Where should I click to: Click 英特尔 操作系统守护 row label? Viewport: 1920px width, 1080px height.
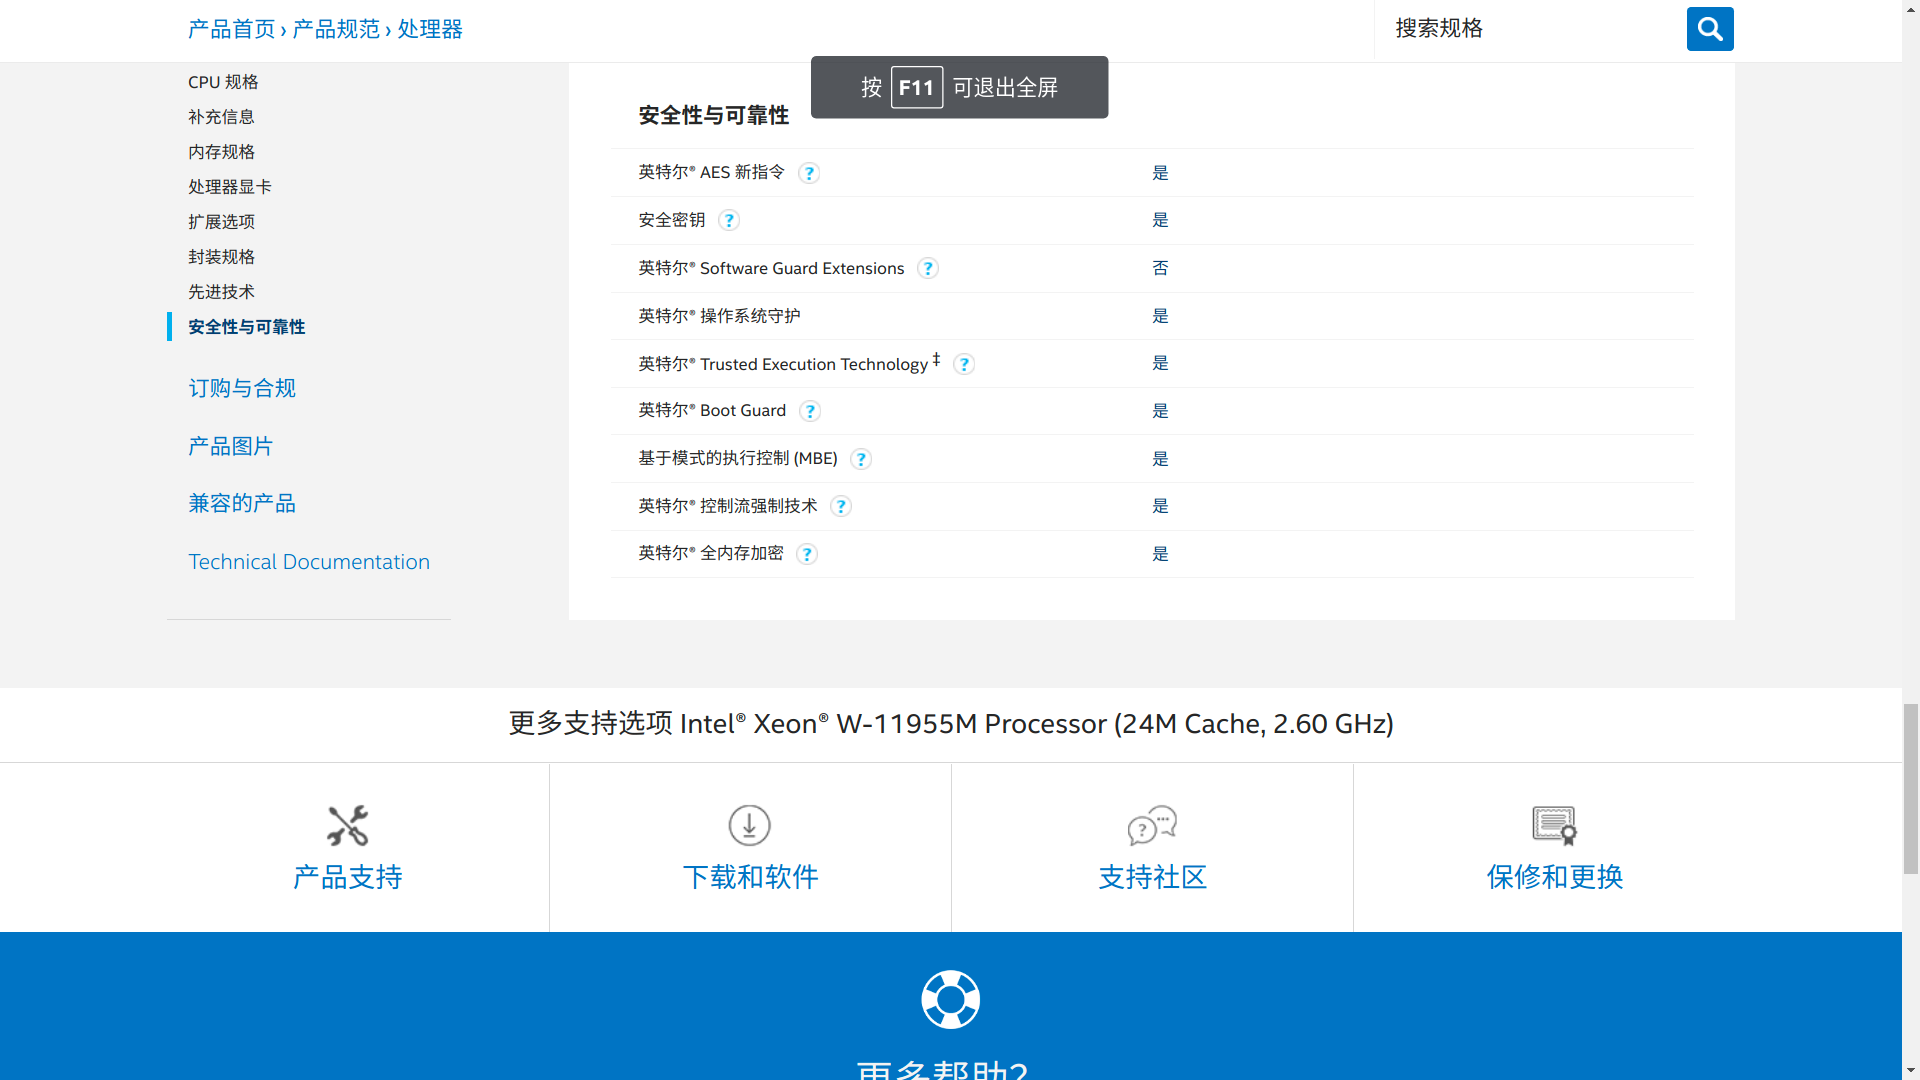pos(719,316)
